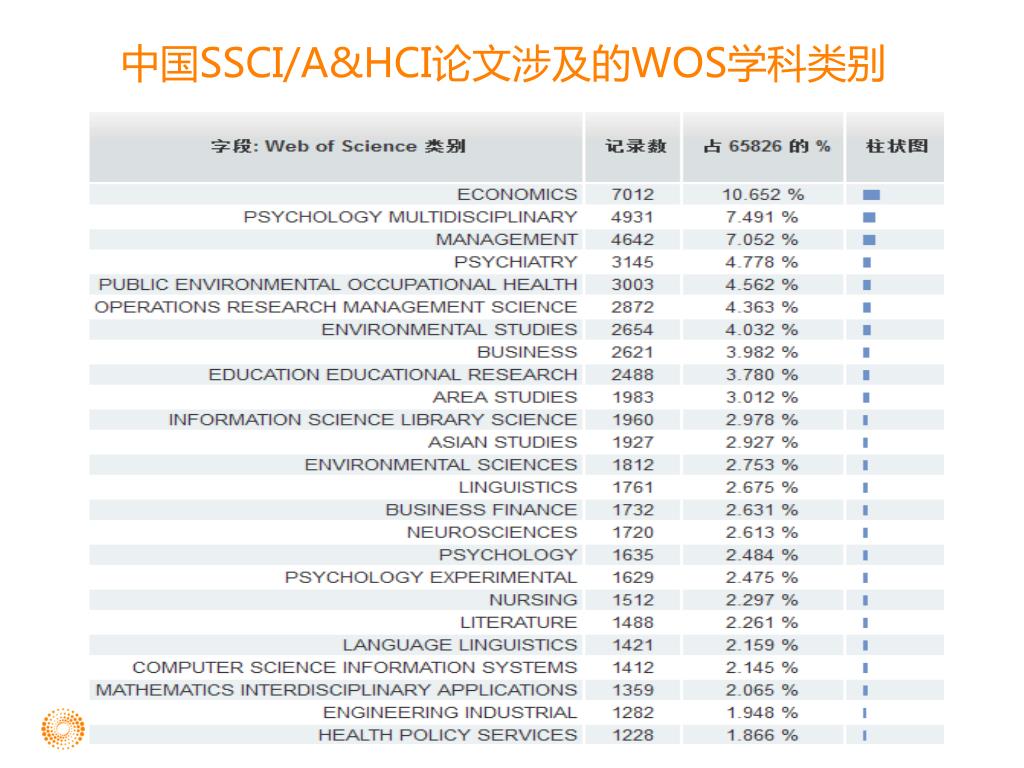Select HEALTH POLICY SERVICES label
The width and height of the screenshot is (1024, 768).
click(447, 735)
